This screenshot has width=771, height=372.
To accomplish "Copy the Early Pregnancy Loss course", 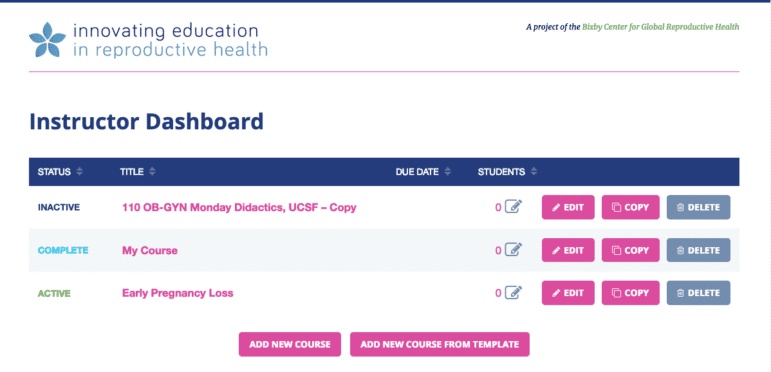I will (630, 293).
